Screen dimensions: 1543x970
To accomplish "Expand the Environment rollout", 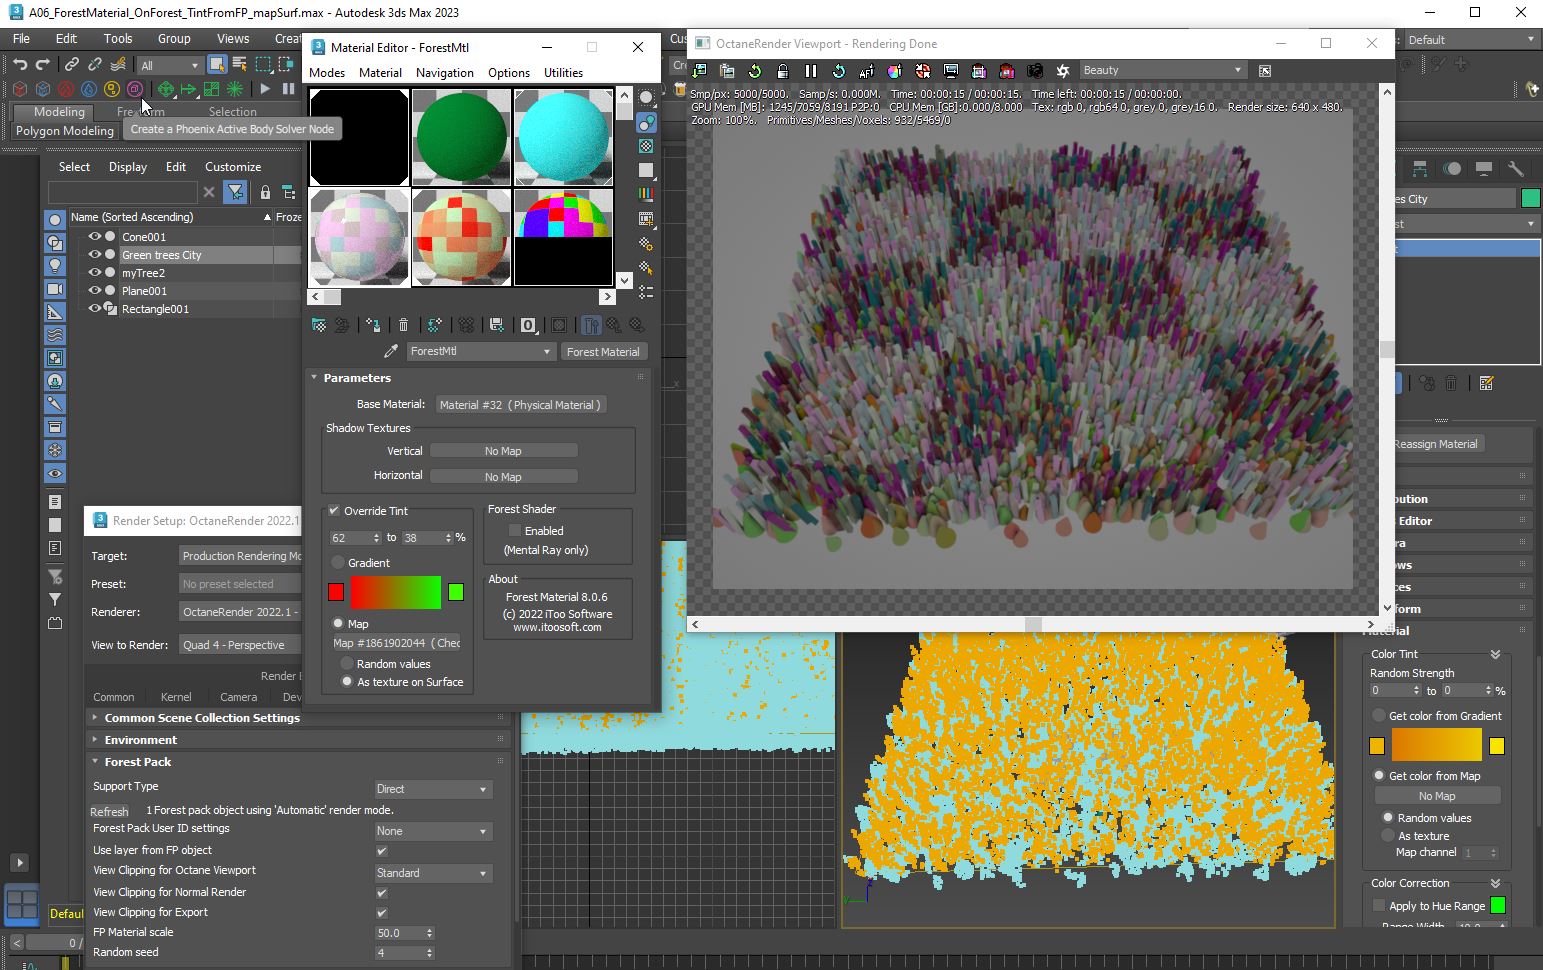I will [x=141, y=740].
